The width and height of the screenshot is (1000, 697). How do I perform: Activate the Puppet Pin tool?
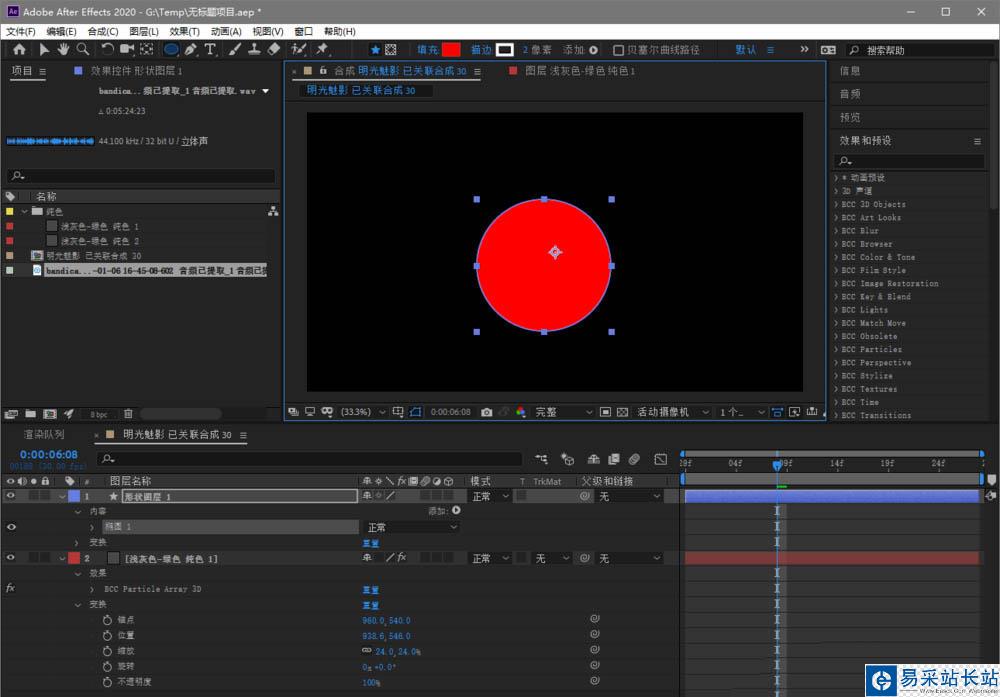click(323, 49)
